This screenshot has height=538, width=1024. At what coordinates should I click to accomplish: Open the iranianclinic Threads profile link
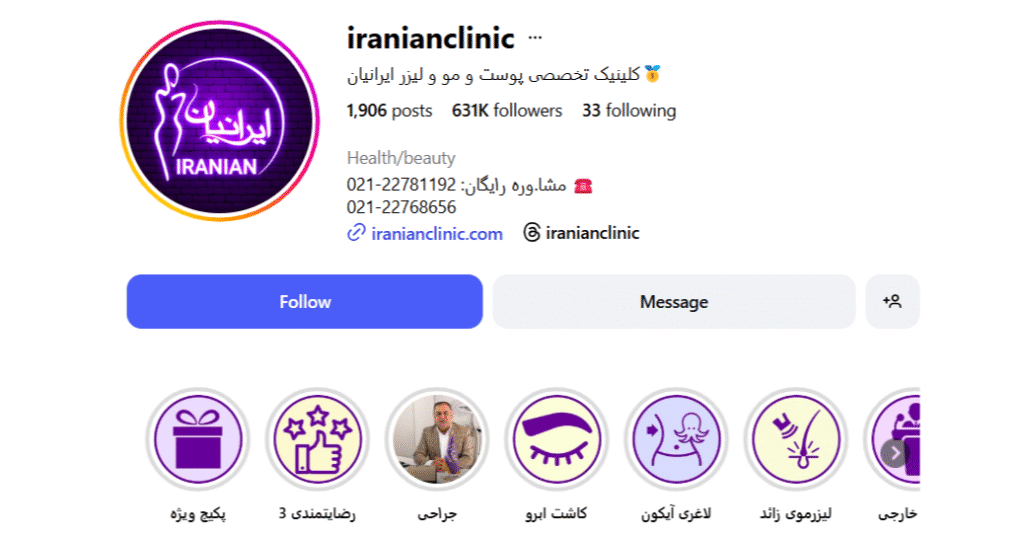coord(592,233)
